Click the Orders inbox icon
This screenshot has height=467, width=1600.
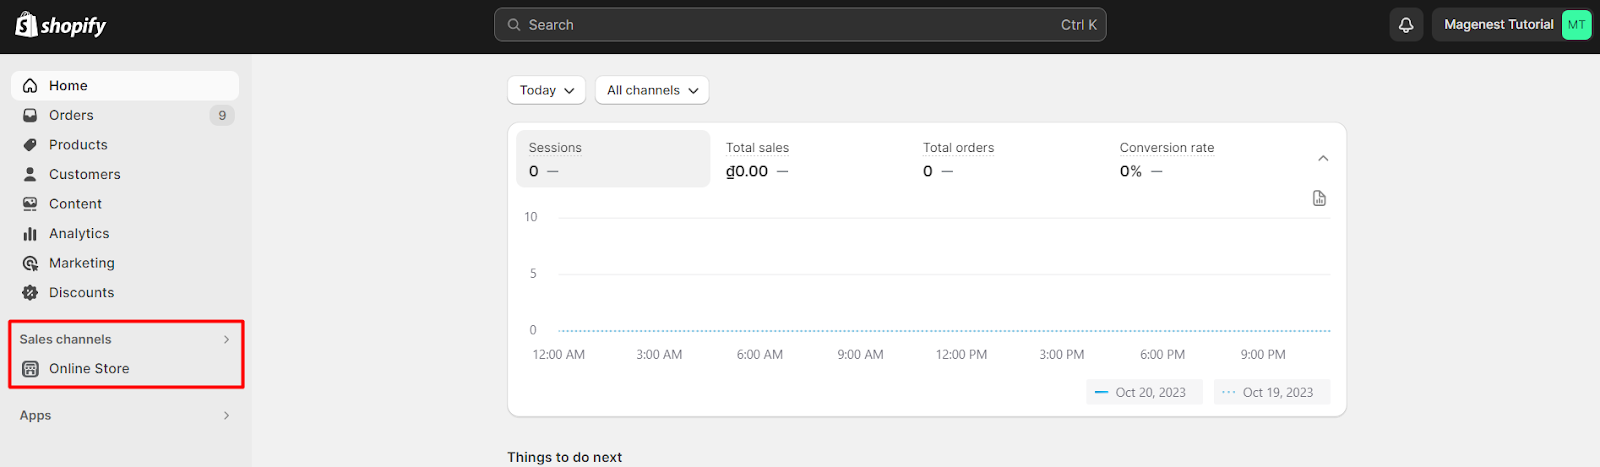tap(30, 115)
